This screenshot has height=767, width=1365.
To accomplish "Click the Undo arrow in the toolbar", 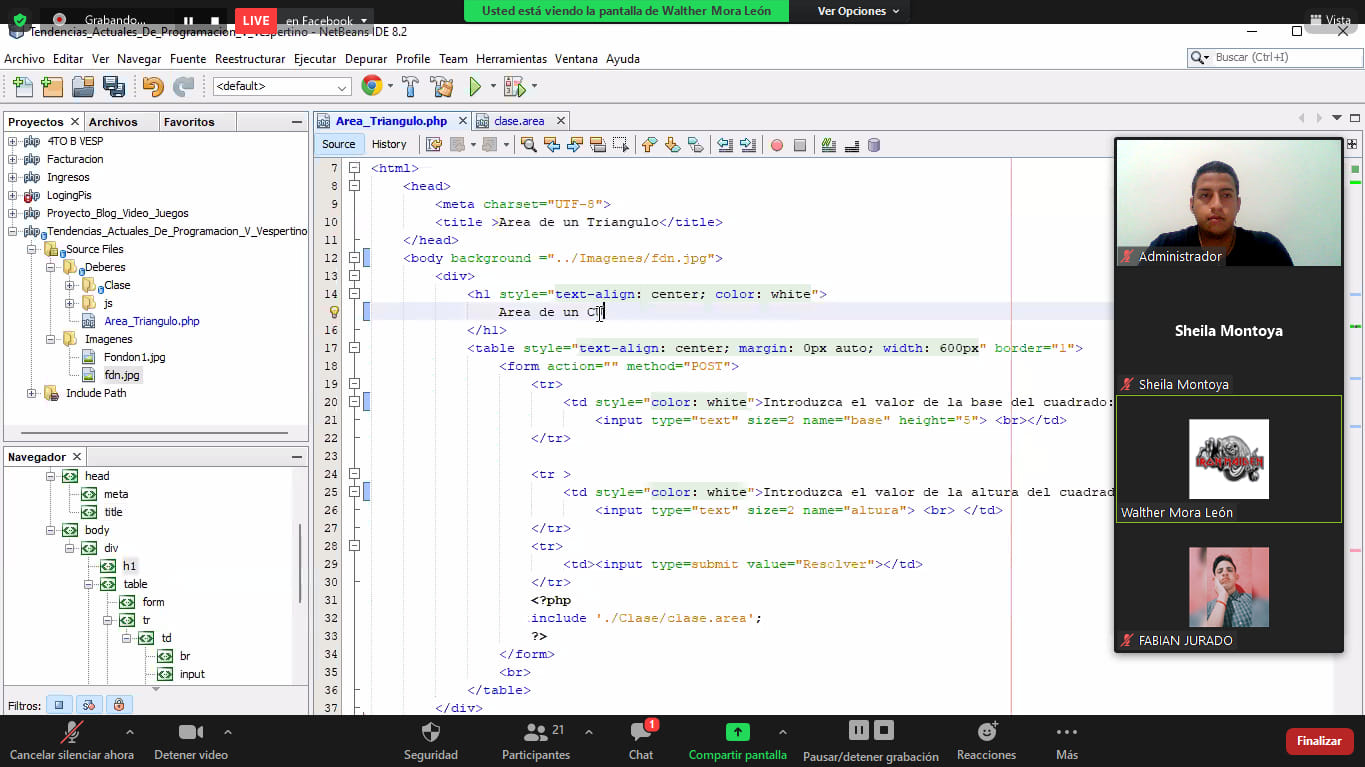I will [x=152, y=87].
